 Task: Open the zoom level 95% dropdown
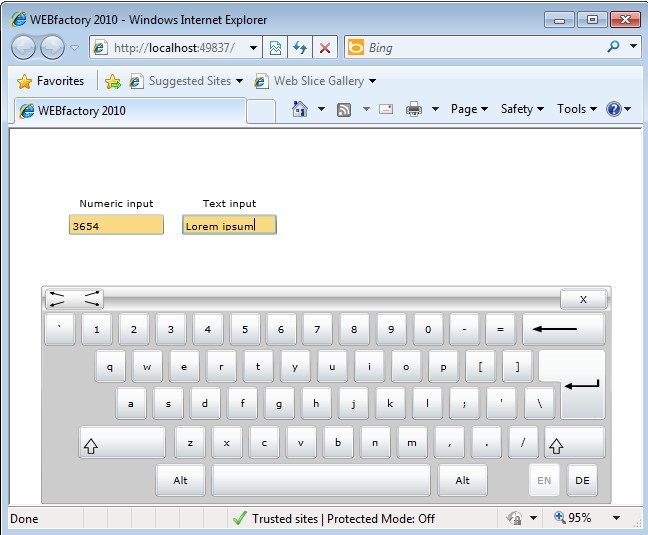pos(616,518)
